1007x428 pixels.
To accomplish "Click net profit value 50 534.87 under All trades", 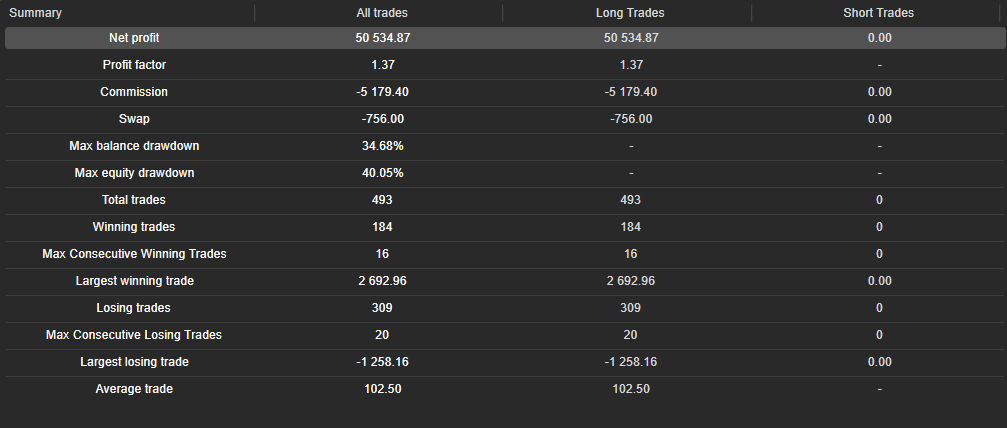I will (x=382, y=38).
